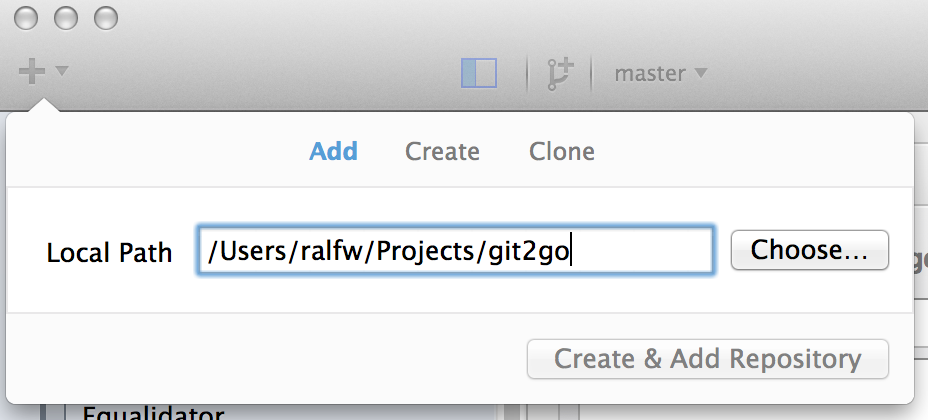Click the Choose... button
The image size is (928, 420).
[x=810, y=250]
